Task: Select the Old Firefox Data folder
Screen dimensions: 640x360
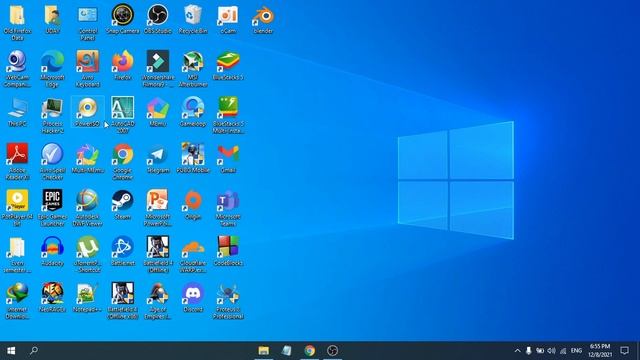Action: pos(17,22)
